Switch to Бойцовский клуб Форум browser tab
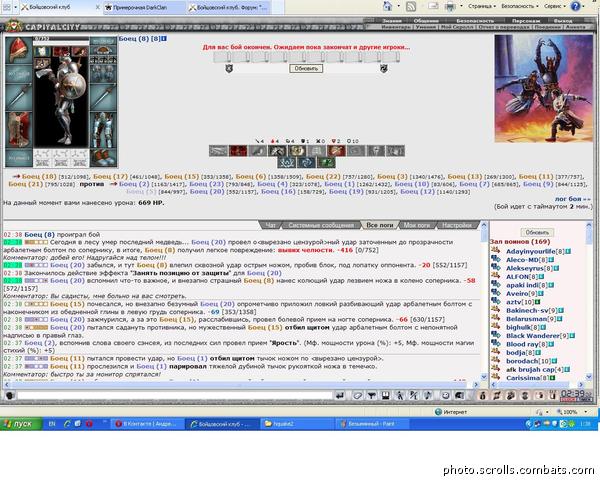Screen dimensions: 600x480 coord(229,7)
